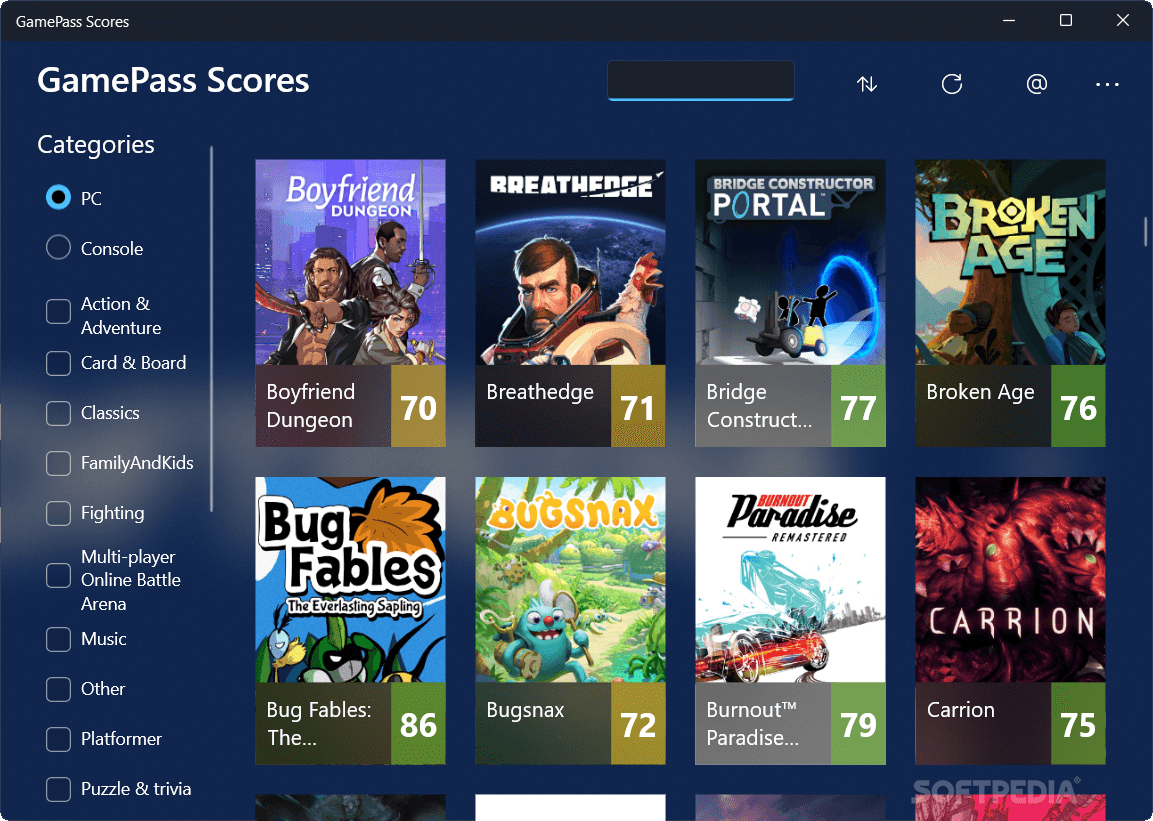Click the games grid scrollbar thumb

[x=1145, y=232]
